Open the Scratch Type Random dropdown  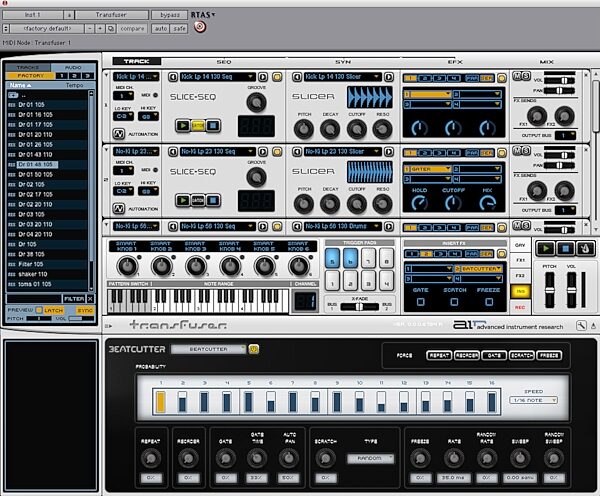[x=370, y=458]
